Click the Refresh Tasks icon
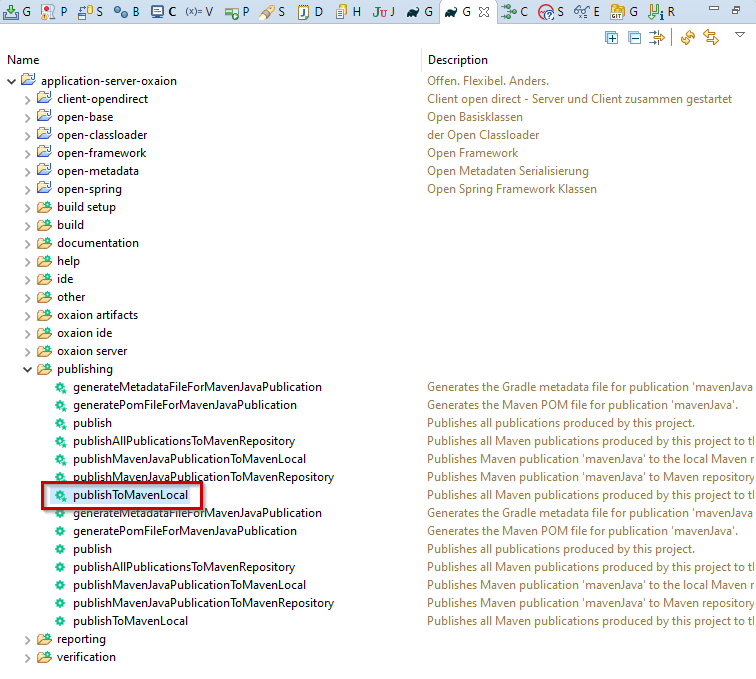756x679 pixels. click(688, 37)
